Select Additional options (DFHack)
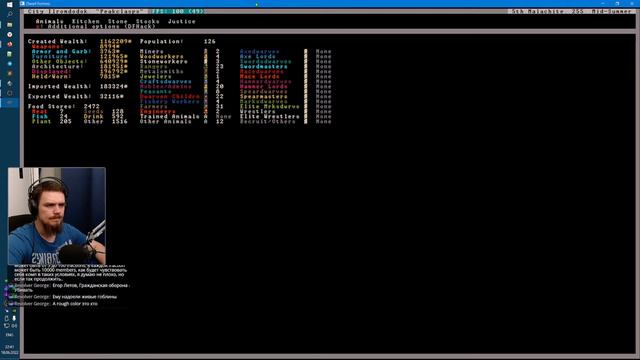 click(x=96, y=27)
